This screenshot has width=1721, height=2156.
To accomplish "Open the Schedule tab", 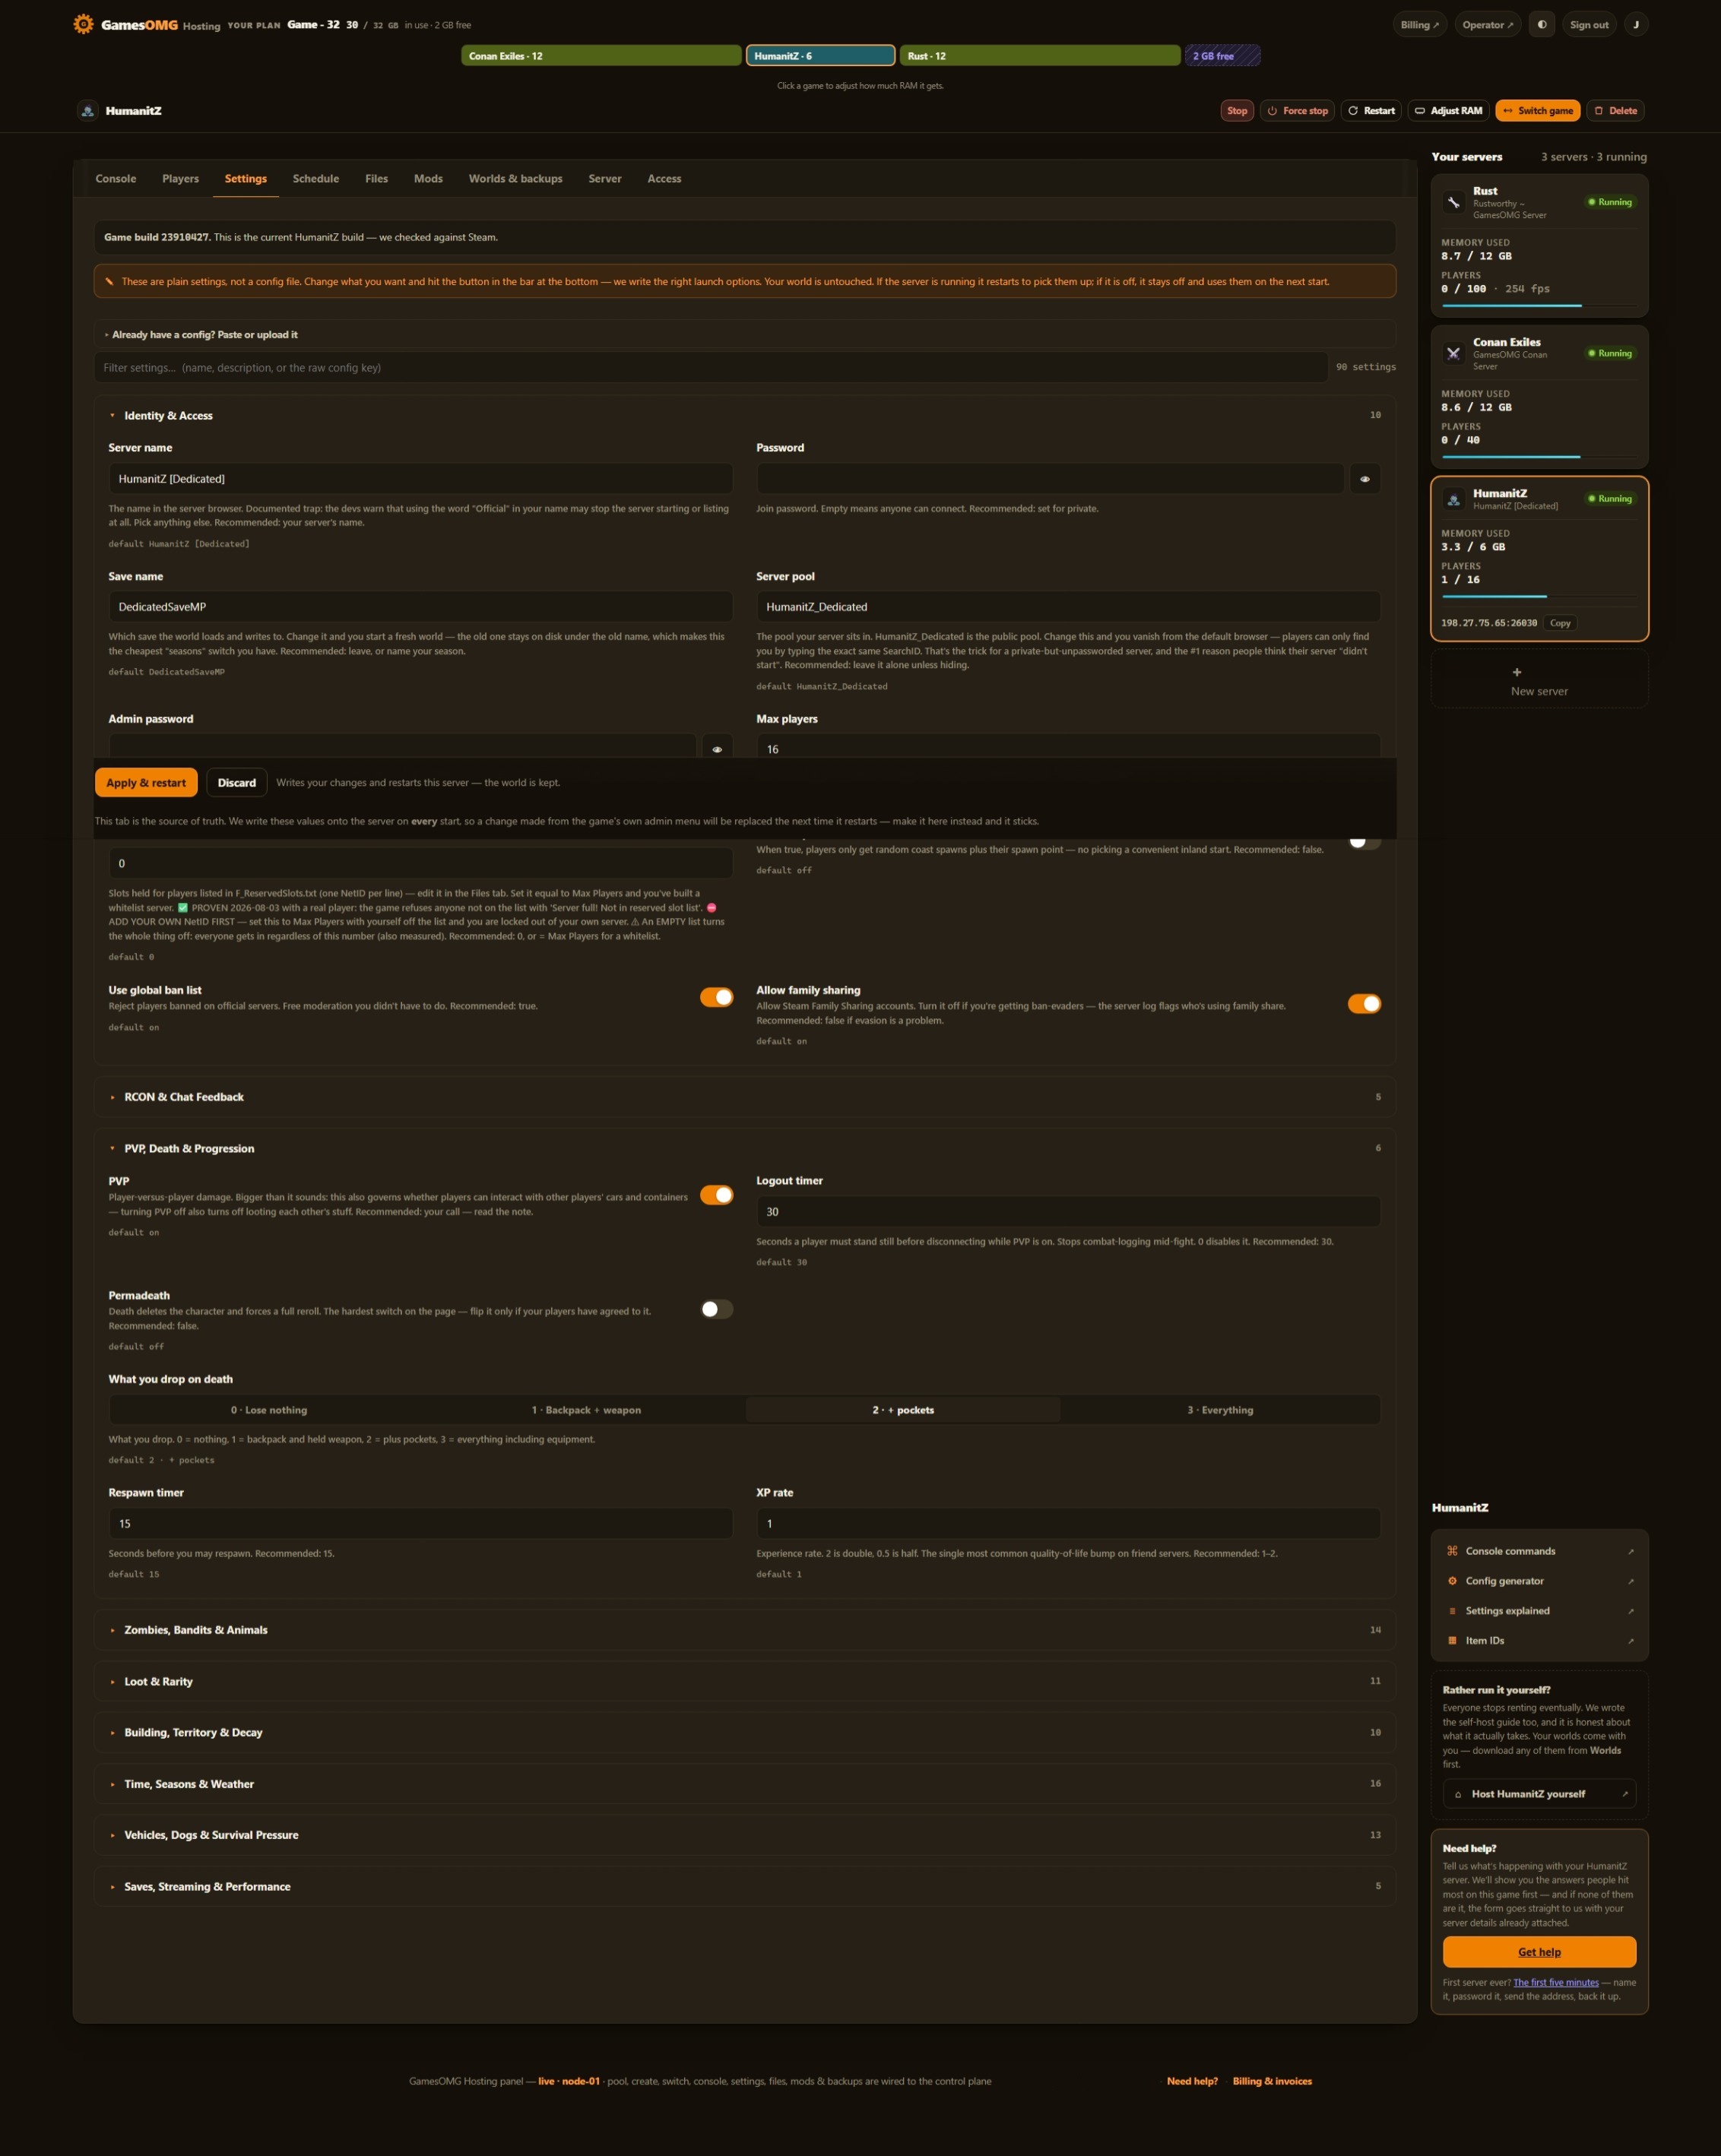I will click(x=316, y=179).
